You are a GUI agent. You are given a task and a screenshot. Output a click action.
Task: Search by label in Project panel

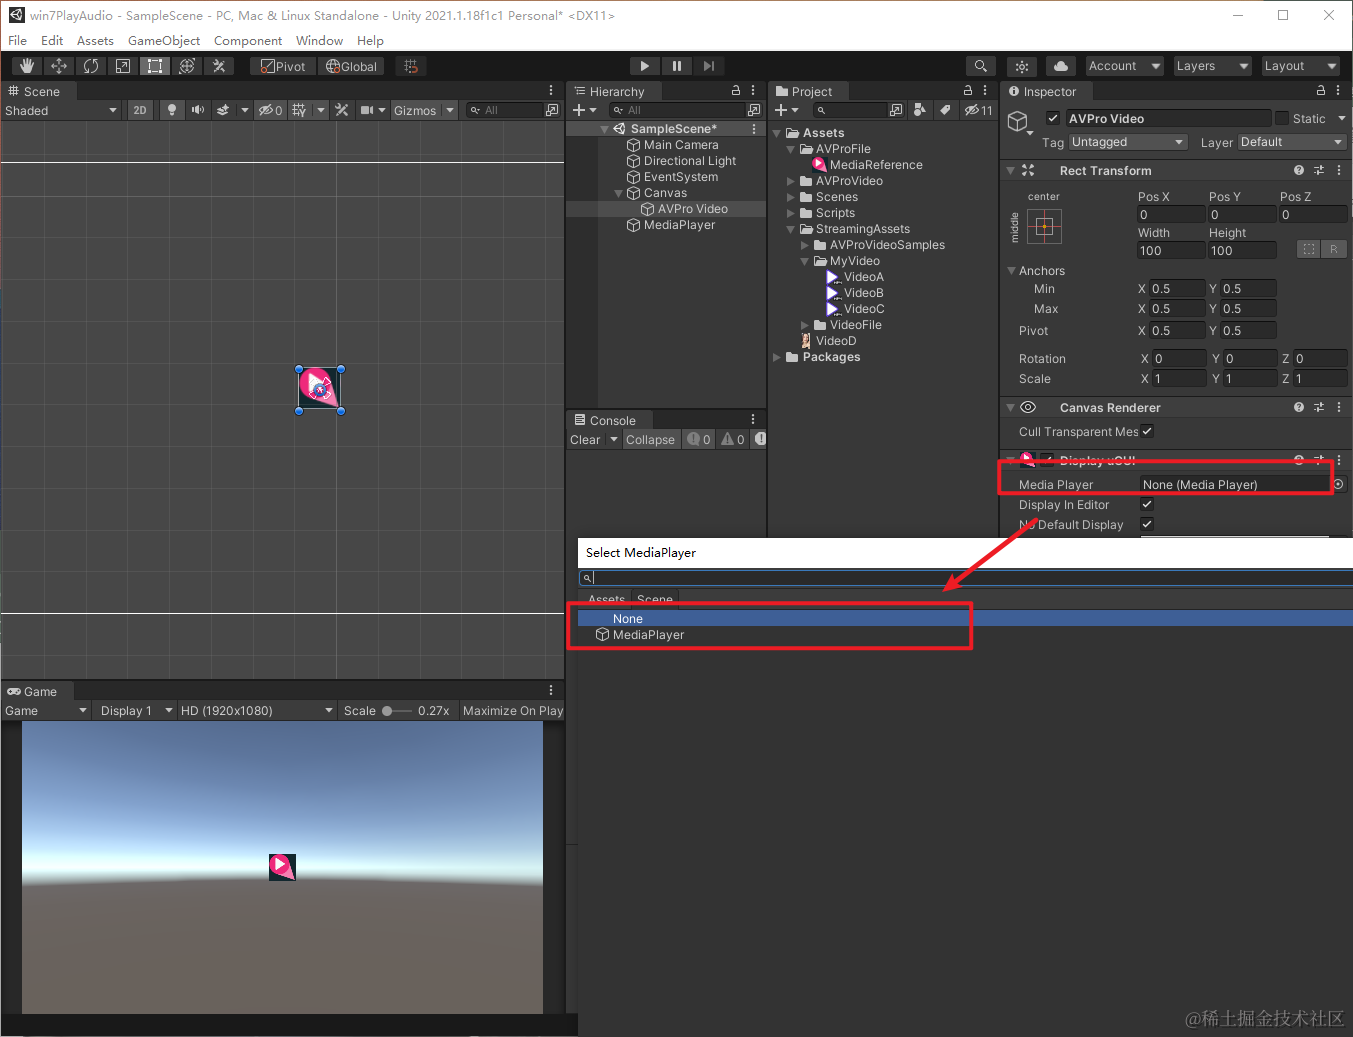(945, 110)
